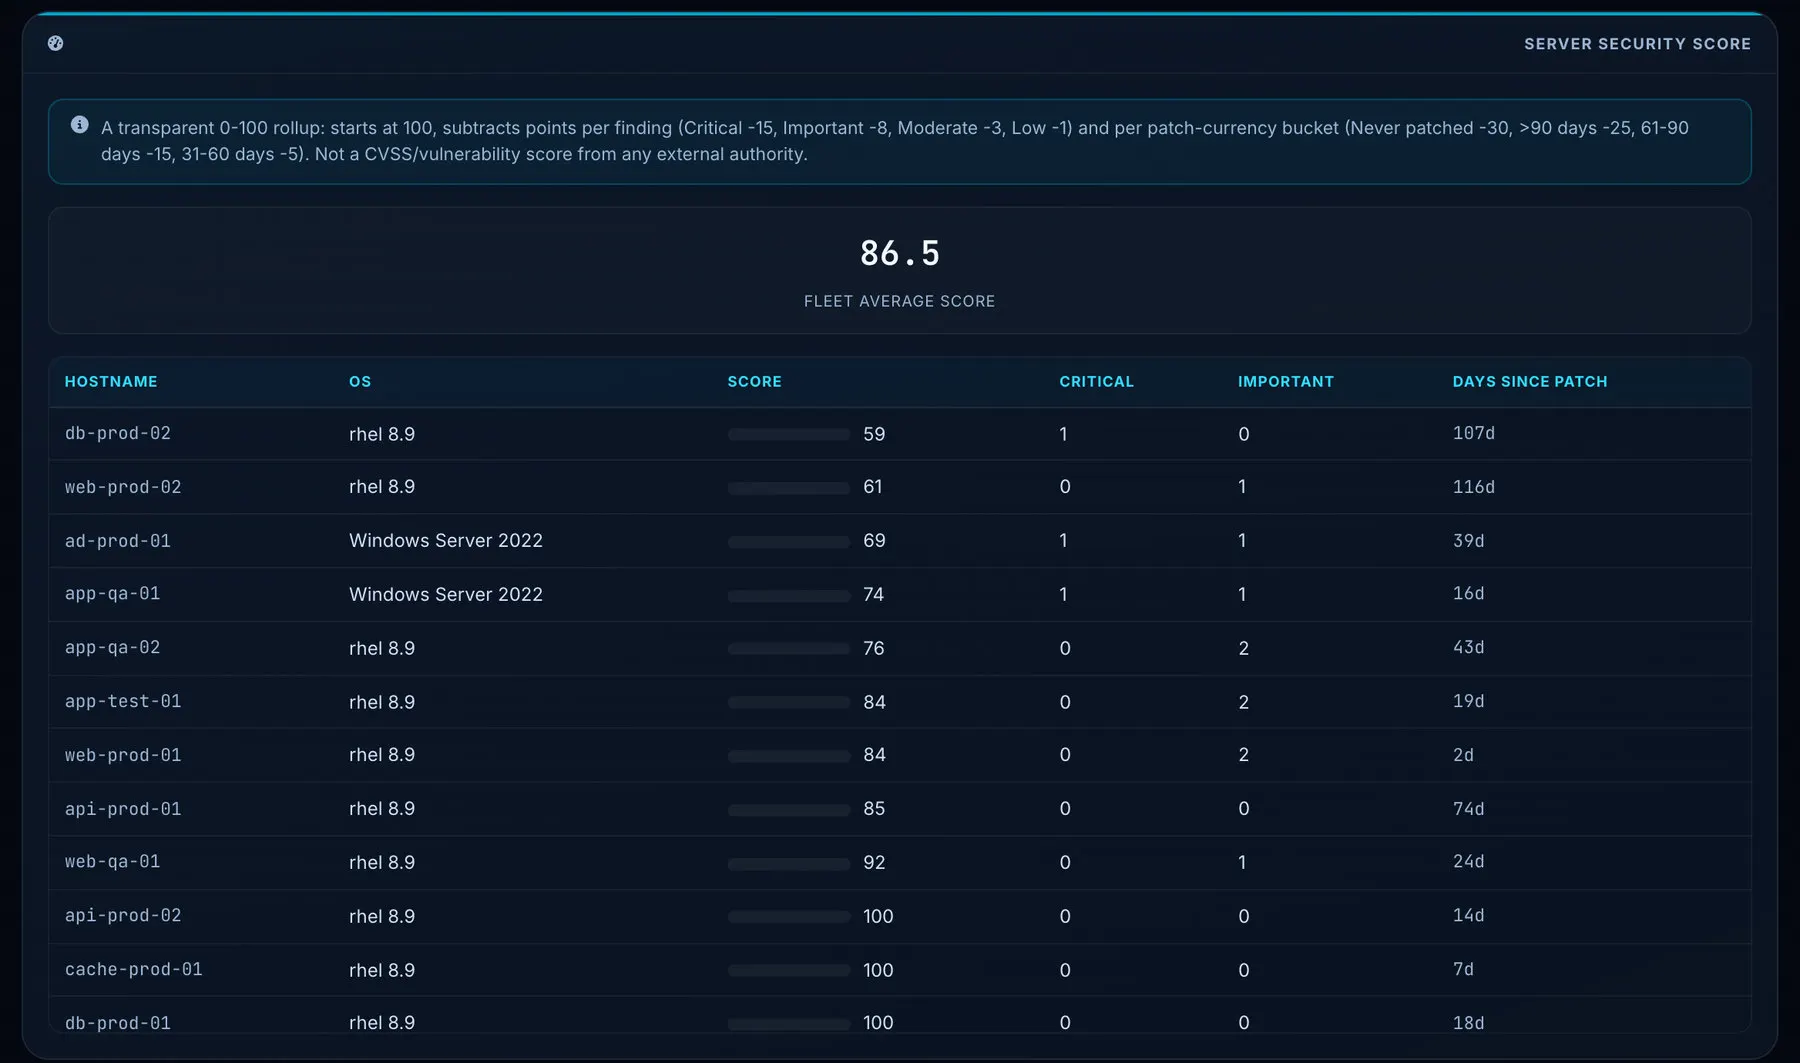This screenshot has height=1063, width=1800.
Task: Click hostname web-qa-01
Action: click(x=112, y=861)
